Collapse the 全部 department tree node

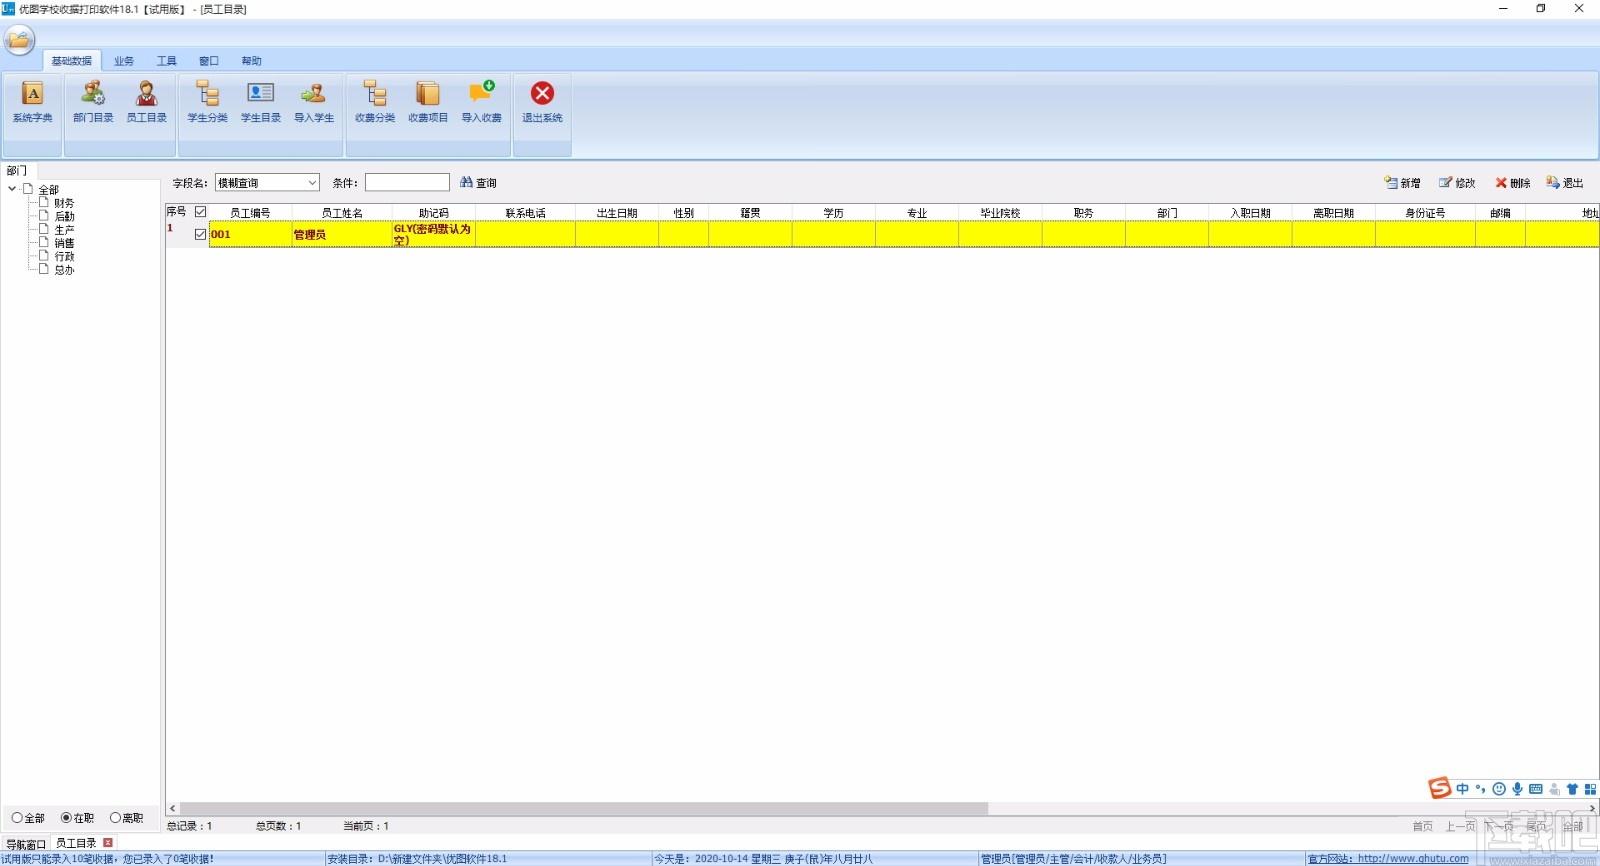click(12, 188)
